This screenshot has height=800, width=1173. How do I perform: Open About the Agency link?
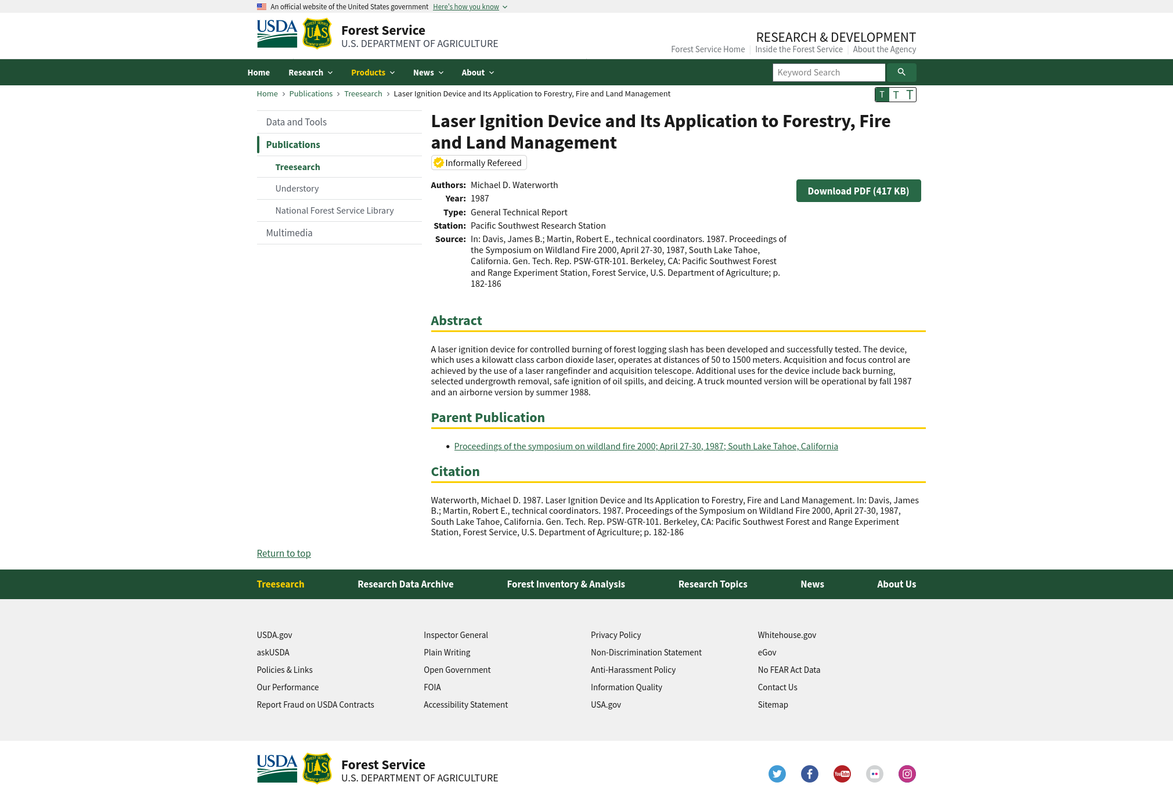point(884,49)
